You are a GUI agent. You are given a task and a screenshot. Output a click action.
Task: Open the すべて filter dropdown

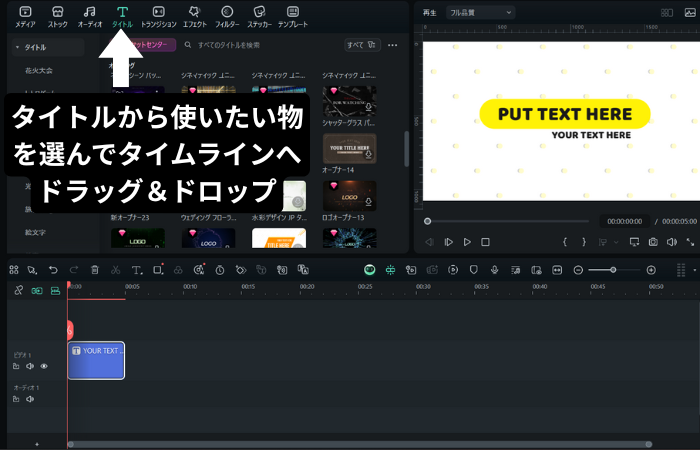[x=362, y=45]
